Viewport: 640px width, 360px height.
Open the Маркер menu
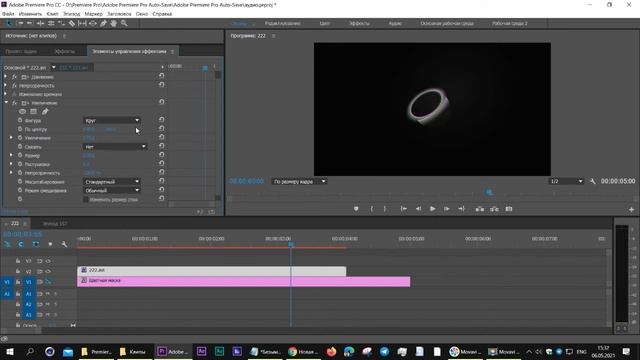pos(93,14)
